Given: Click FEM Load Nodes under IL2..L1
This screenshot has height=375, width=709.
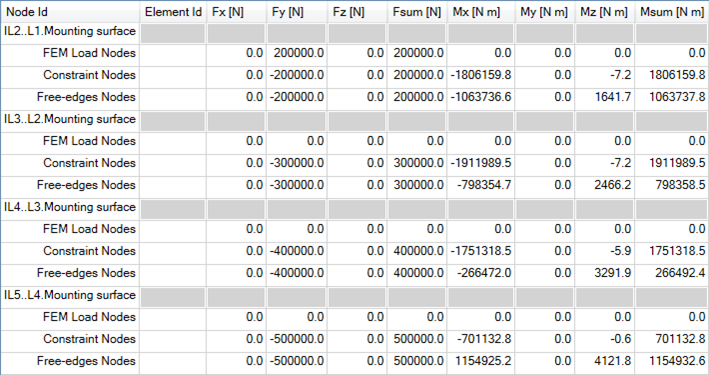Looking at the screenshot, I should click(90, 53).
